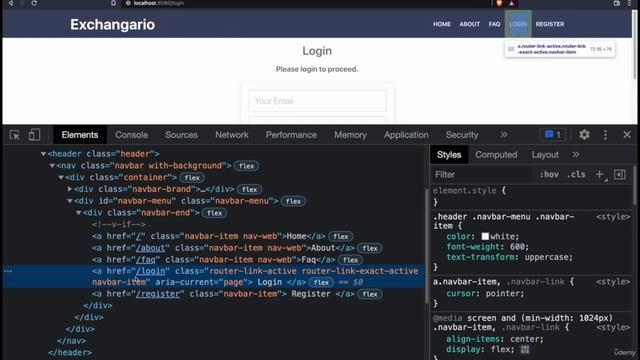Screen dimensions: 640x360
Task: Open DevTools settings gear
Action: 584,135
